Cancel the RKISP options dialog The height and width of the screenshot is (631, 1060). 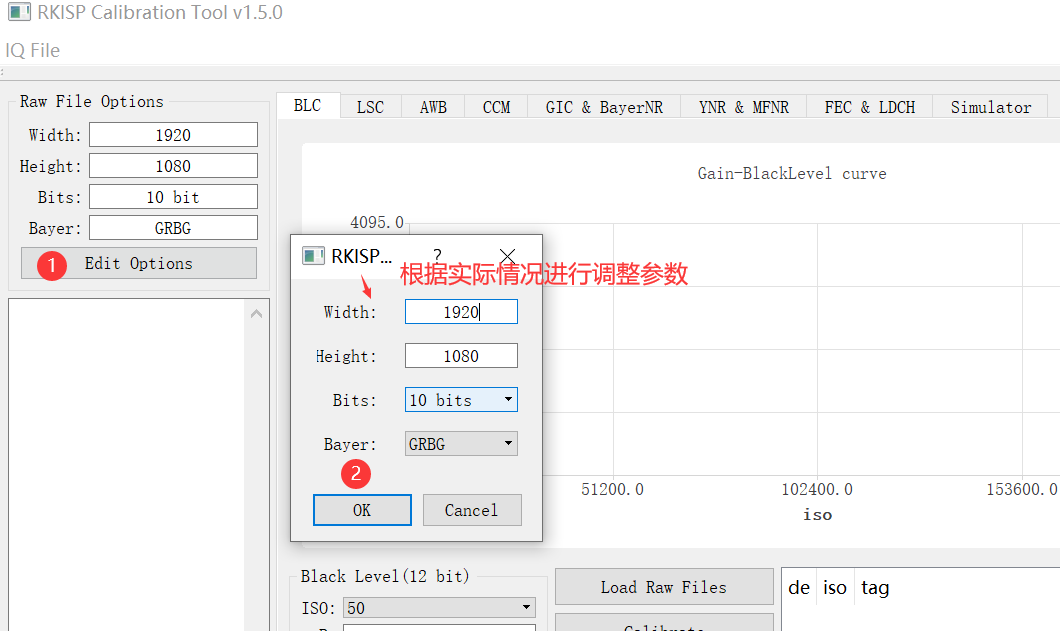(x=472, y=509)
